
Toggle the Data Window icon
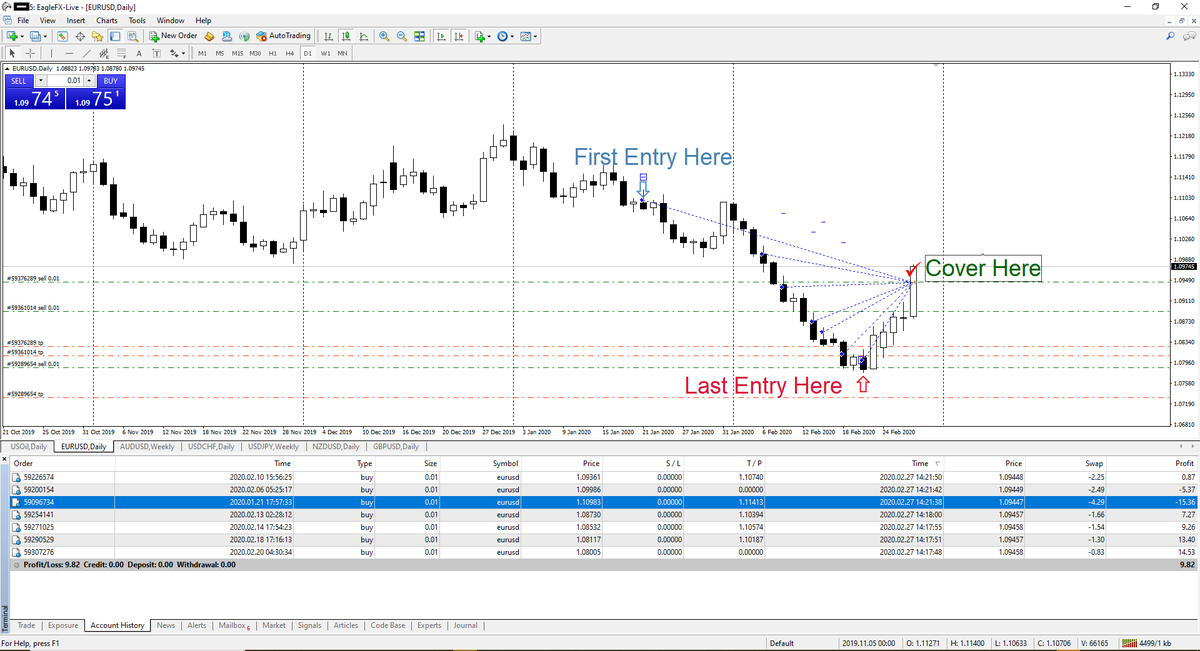(80, 36)
